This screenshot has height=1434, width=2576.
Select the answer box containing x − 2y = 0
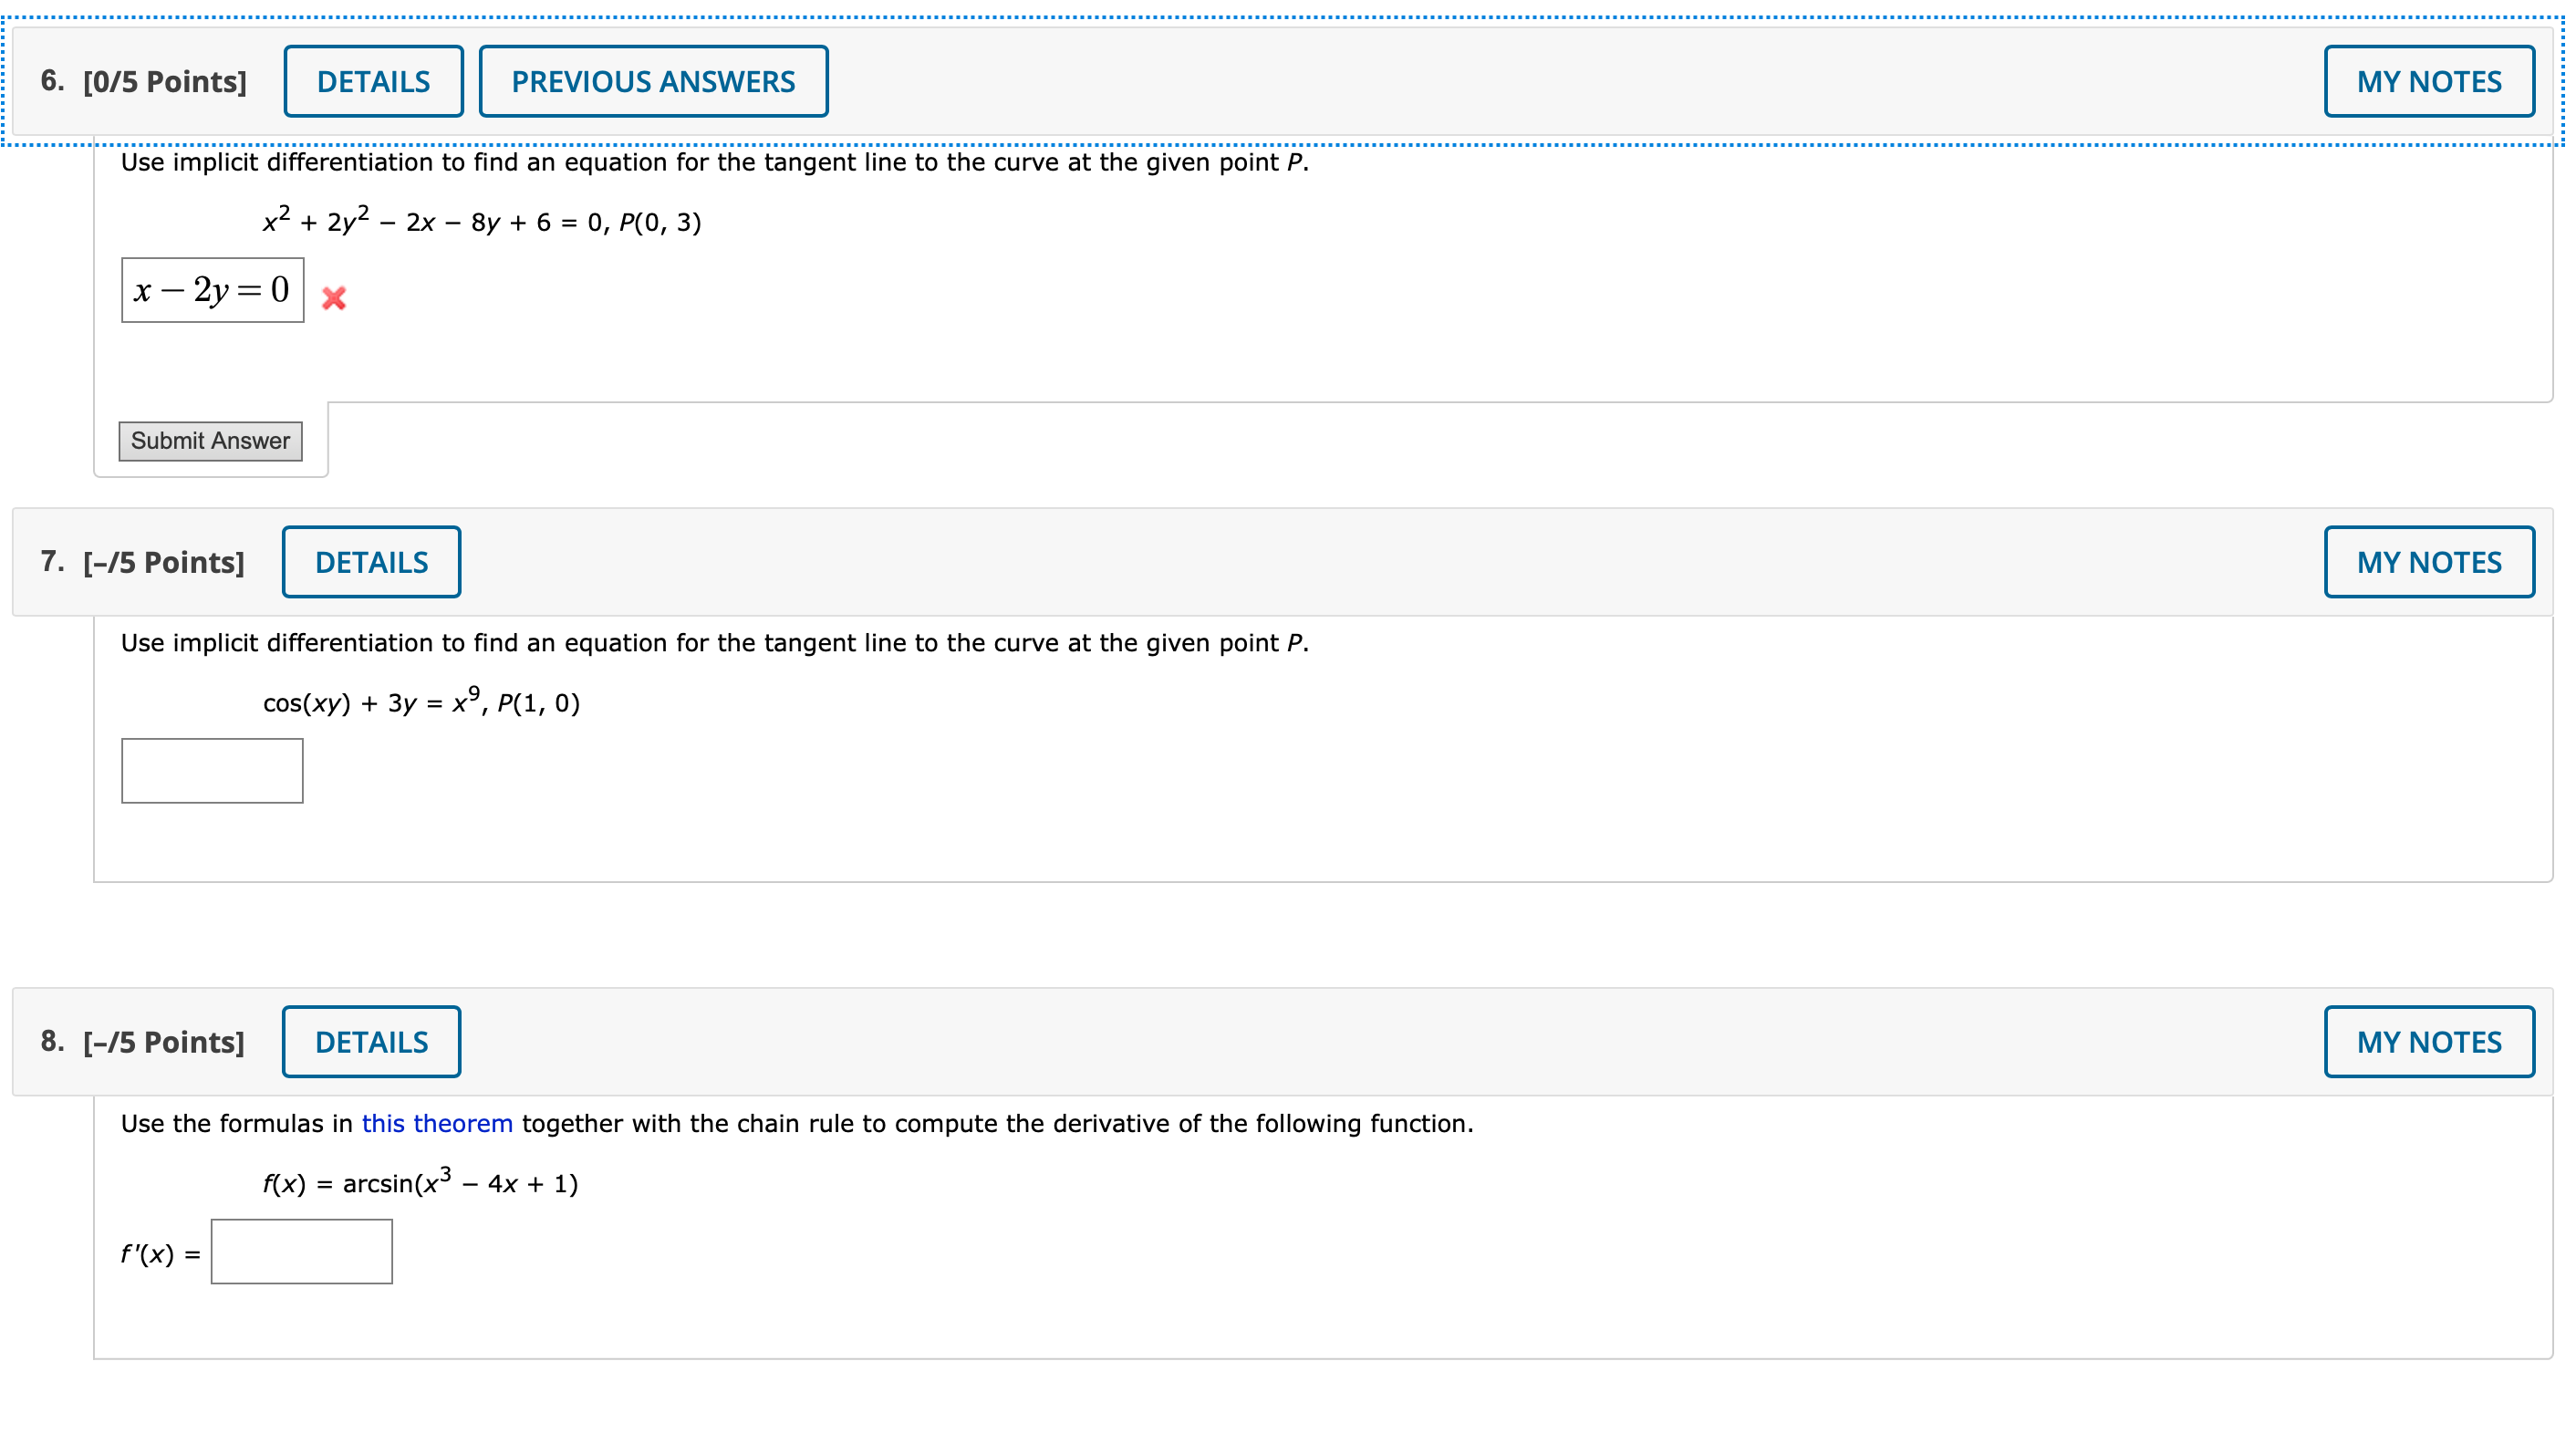(212, 290)
